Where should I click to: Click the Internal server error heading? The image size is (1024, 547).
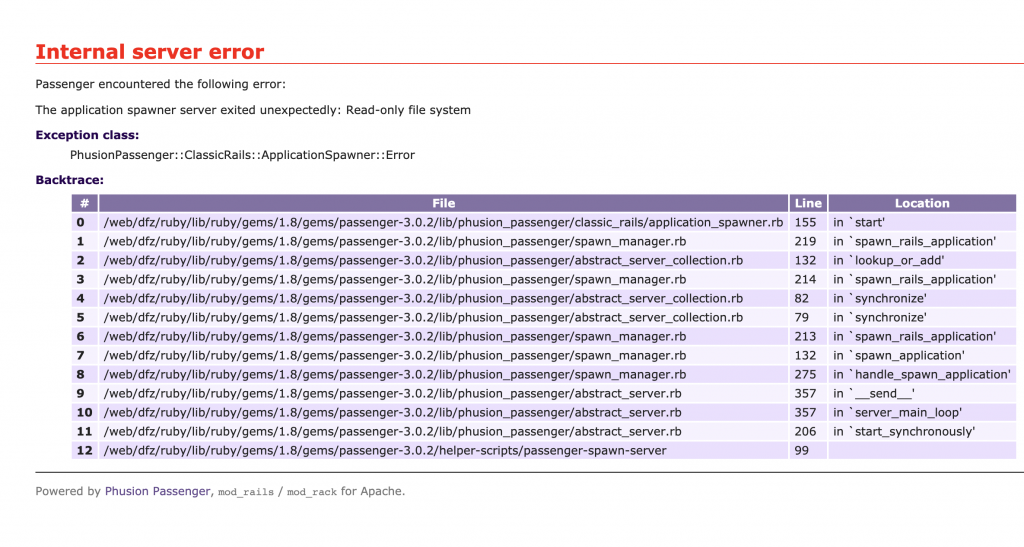pyautogui.click(x=149, y=52)
